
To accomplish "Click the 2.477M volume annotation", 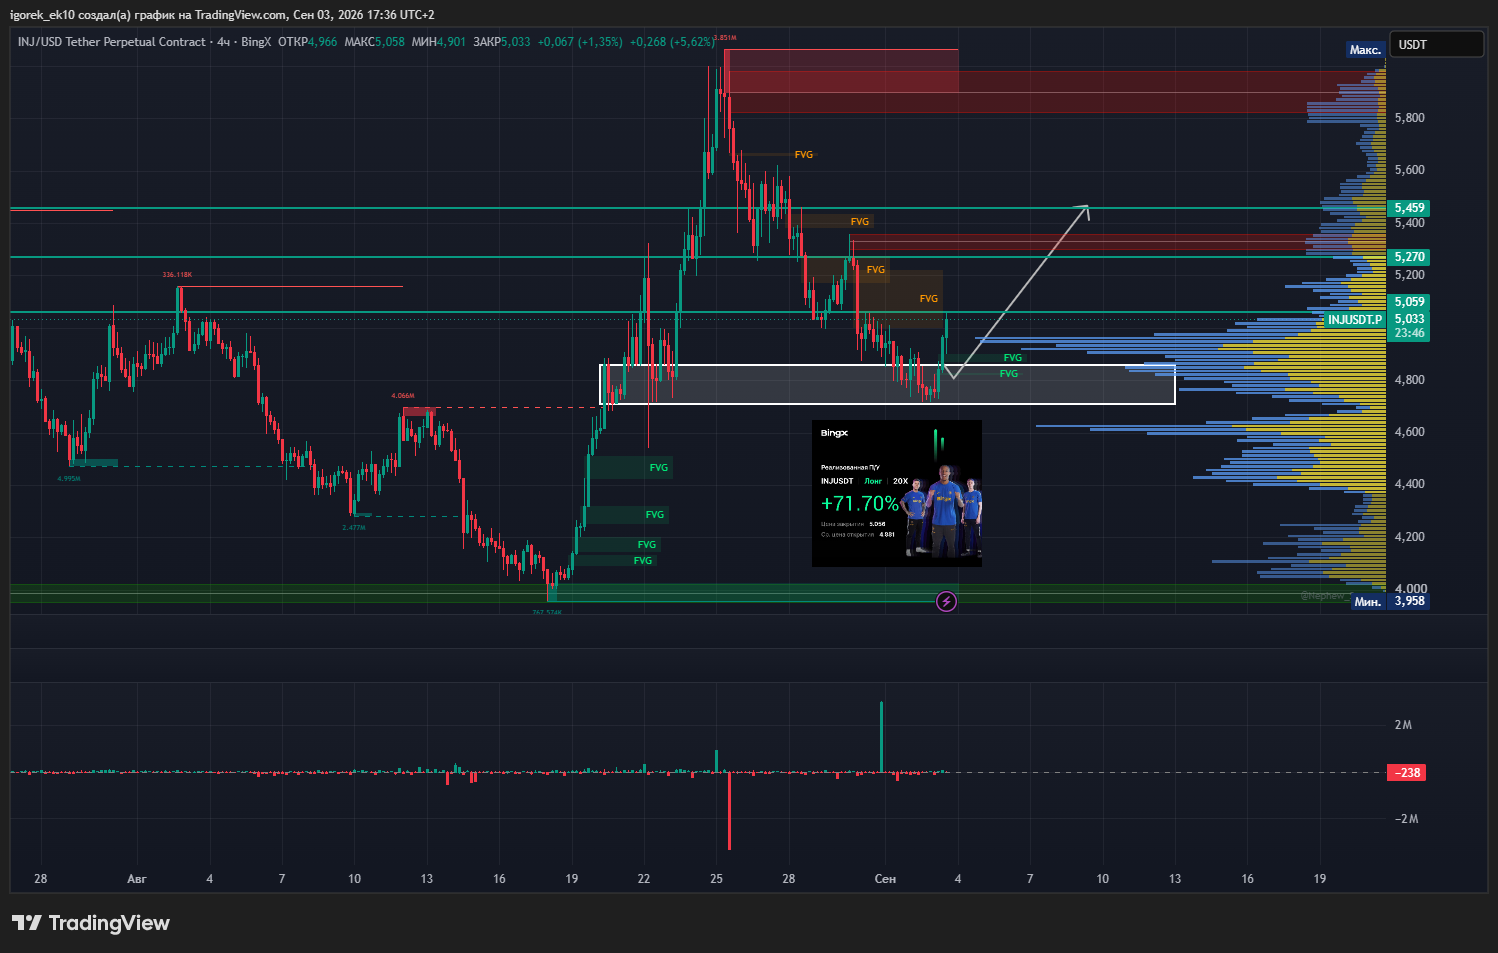I will pyautogui.click(x=354, y=528).
